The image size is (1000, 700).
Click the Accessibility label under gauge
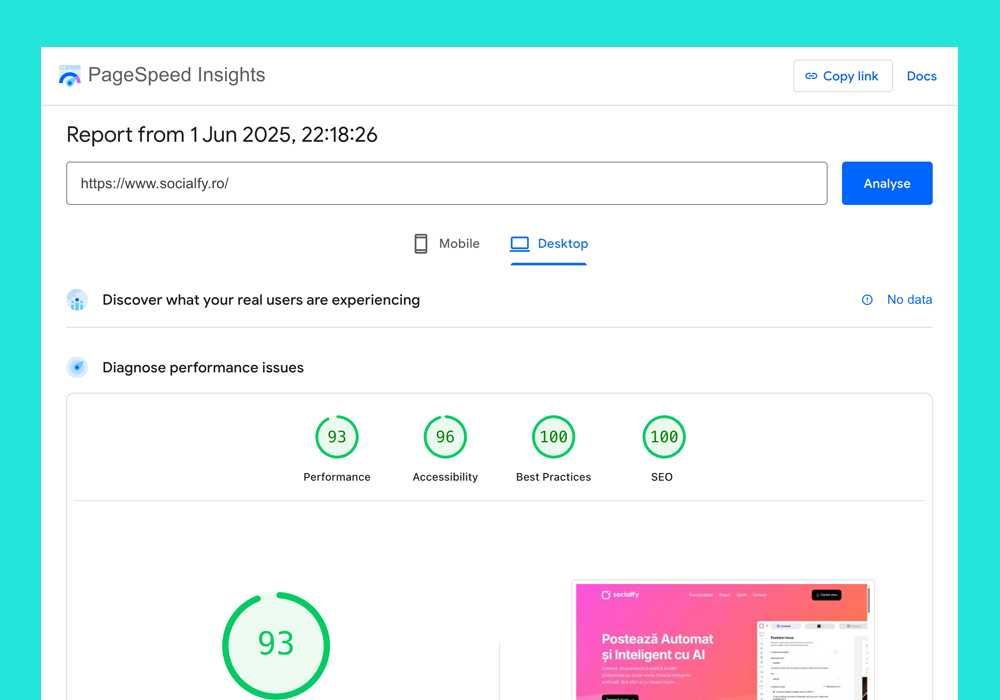pyautogui.click(x=445, y=477)
